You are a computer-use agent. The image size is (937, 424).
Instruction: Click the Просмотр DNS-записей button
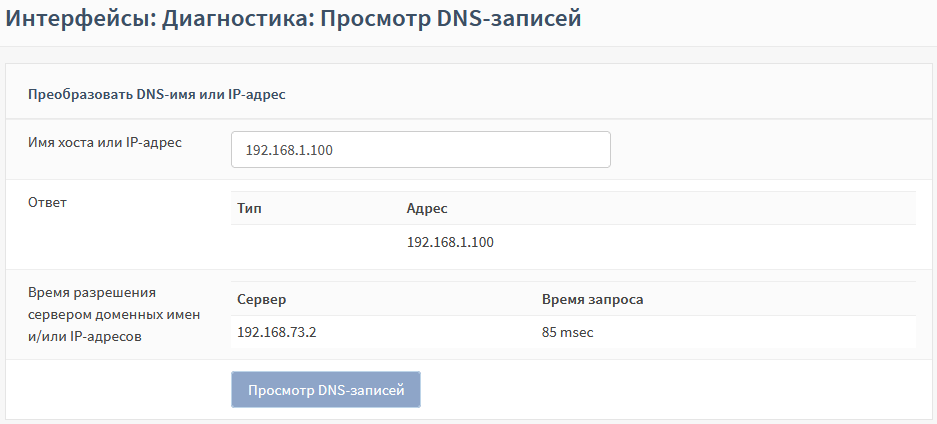pyautogui.click(x=326, y=390)
